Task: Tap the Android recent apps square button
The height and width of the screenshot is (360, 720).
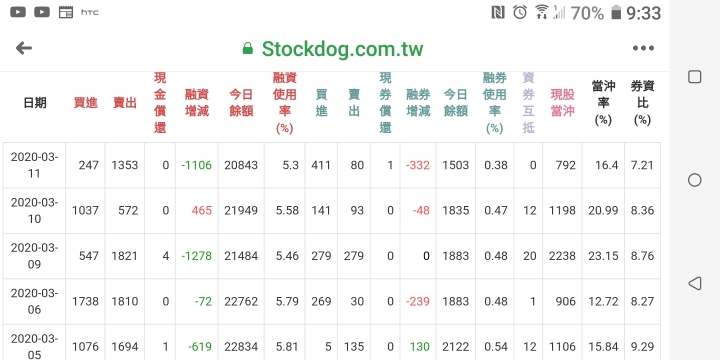Action: pos(694,77)
